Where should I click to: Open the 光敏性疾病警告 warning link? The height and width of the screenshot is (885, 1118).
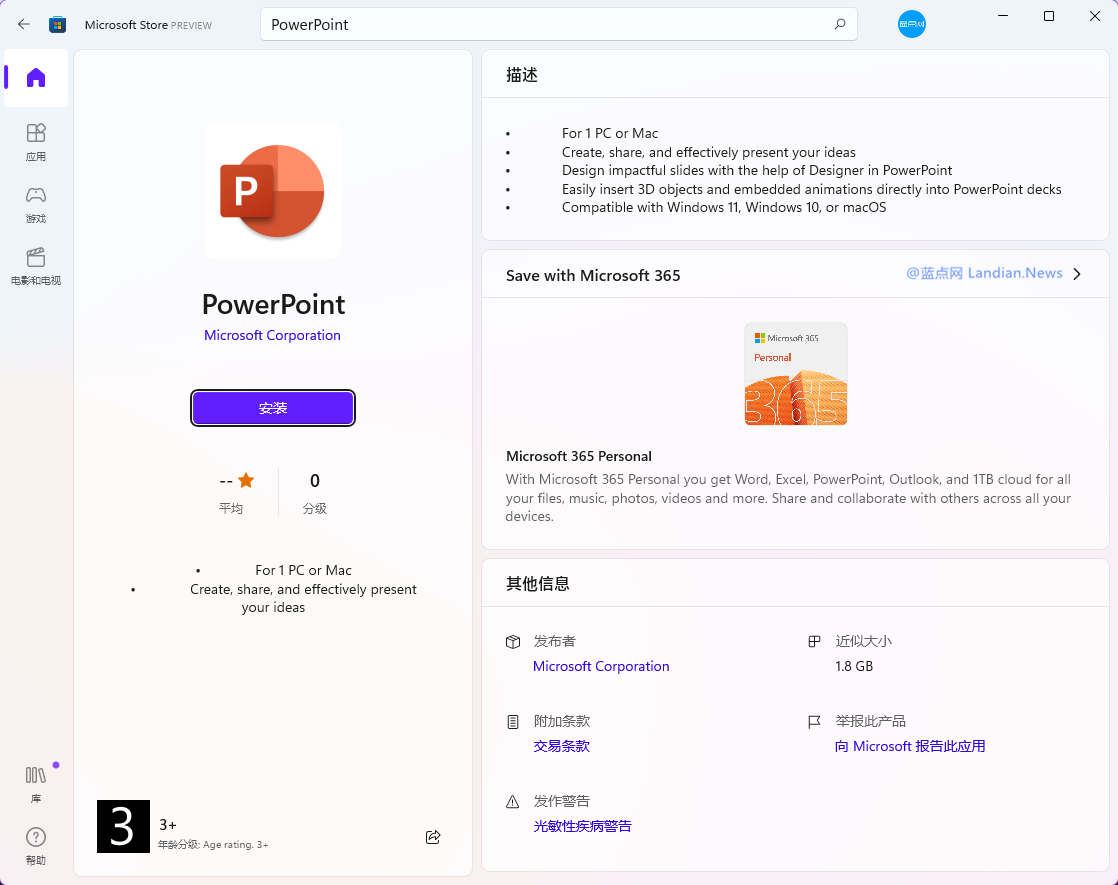point(582,826)
